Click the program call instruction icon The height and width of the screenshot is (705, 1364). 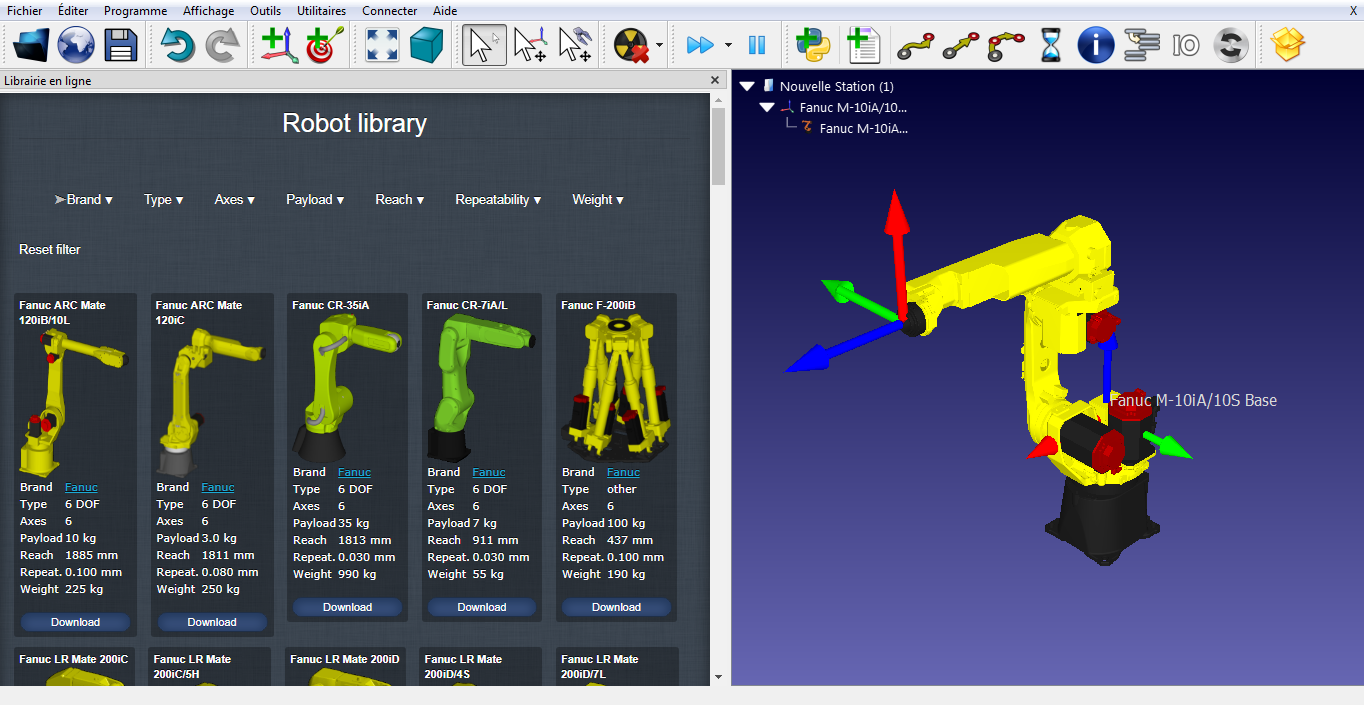[1141, 45]
